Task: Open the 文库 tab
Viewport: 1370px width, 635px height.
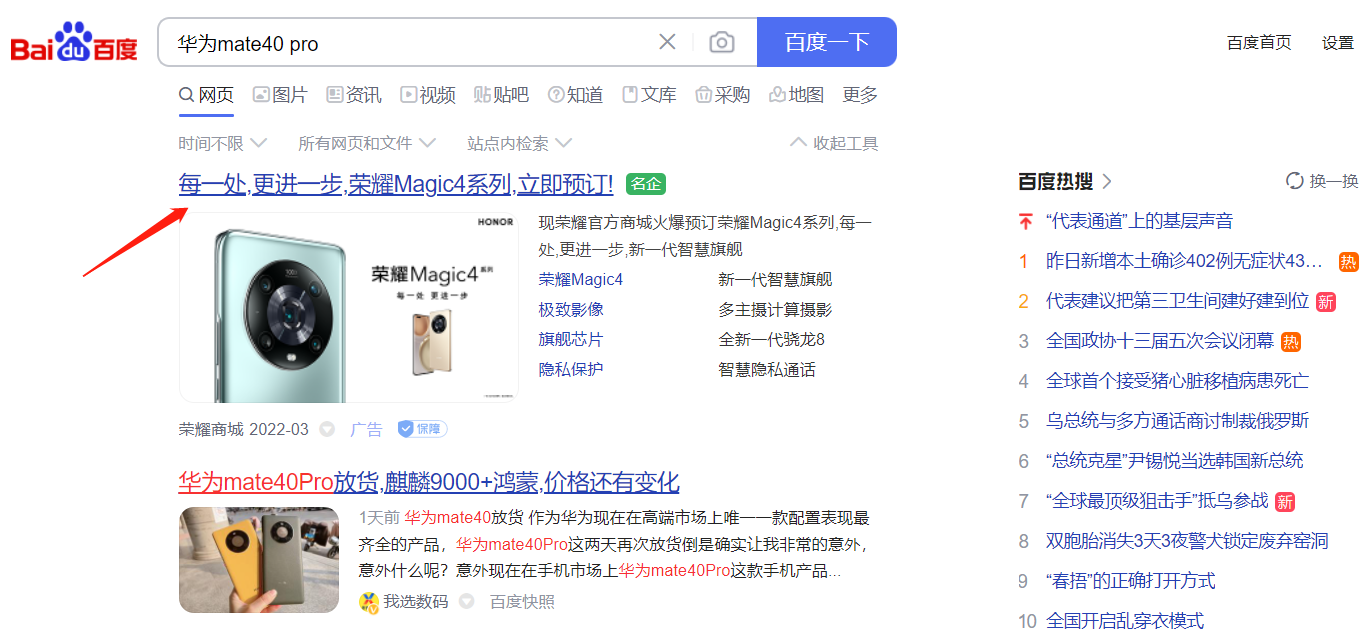Action: click(x=649, y=95)
